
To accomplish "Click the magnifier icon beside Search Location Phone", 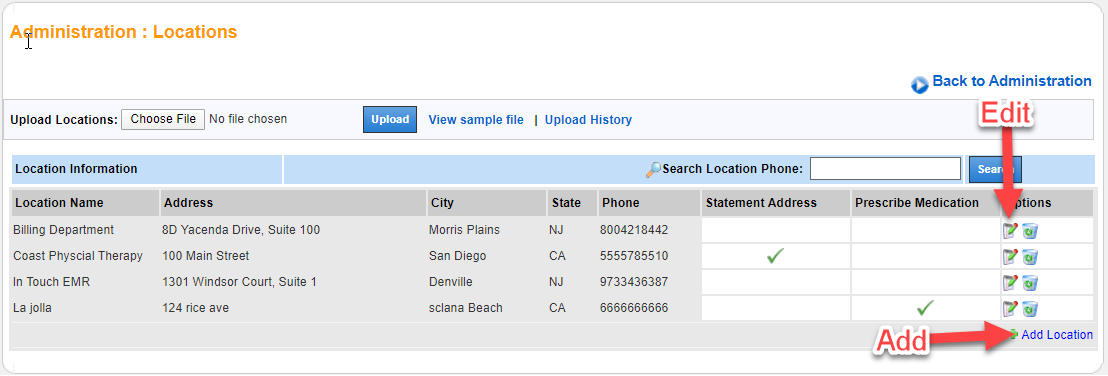I will click(x=654, y=170).
